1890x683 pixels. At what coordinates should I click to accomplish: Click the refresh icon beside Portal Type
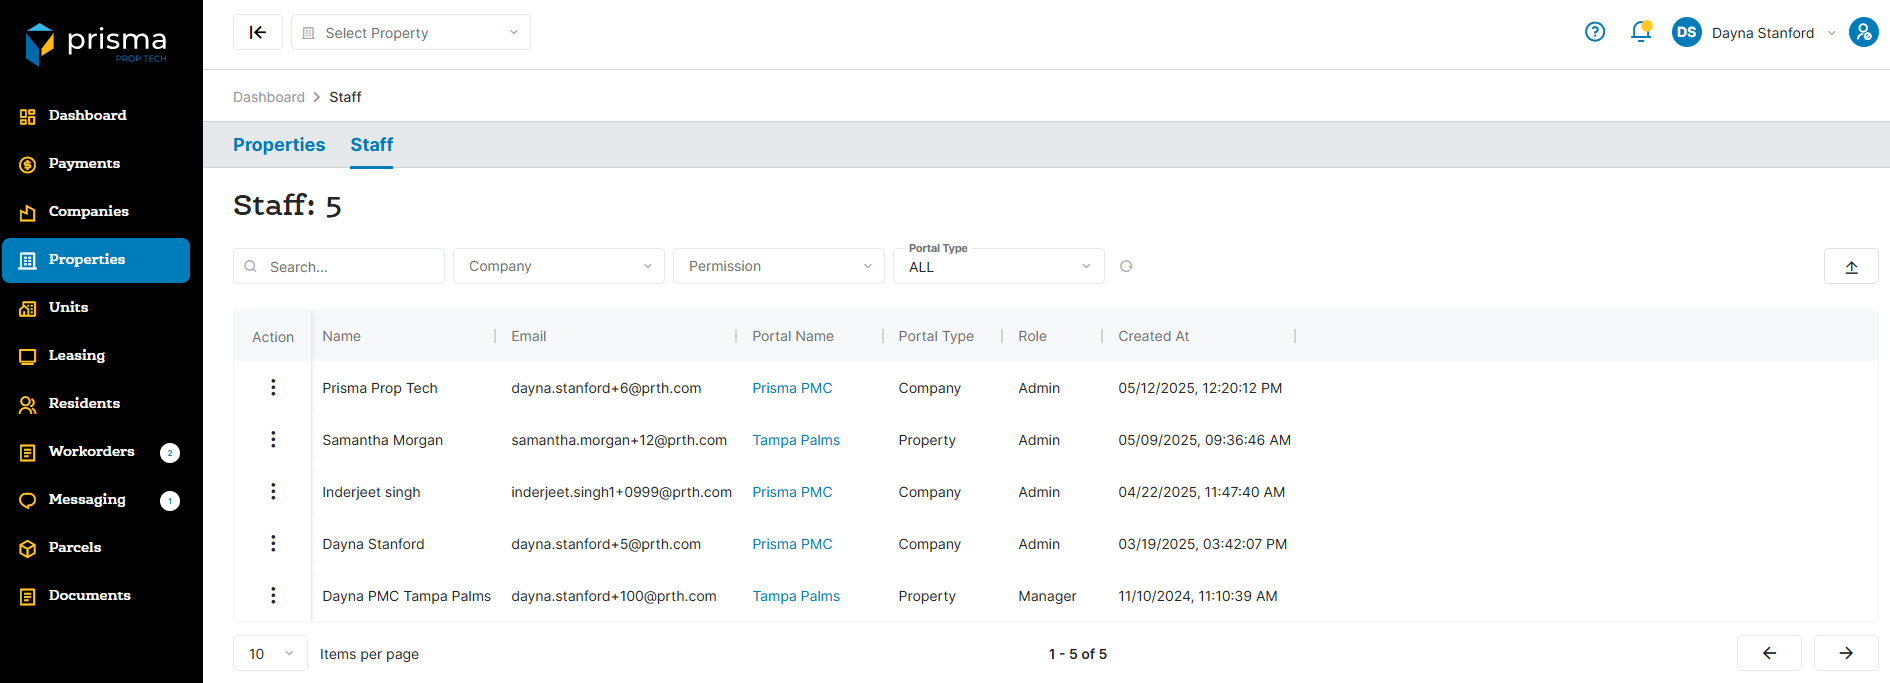pos(1126,266)
